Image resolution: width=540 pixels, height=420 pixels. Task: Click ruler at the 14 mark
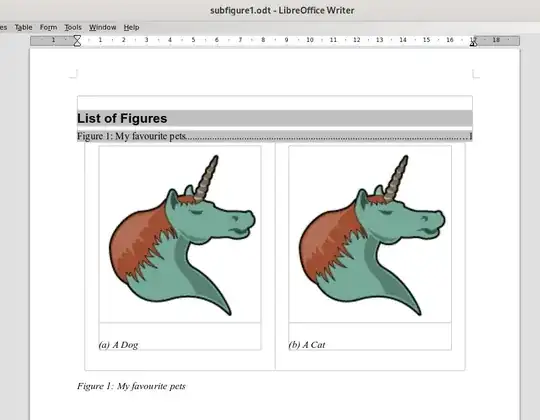point(403,40)
